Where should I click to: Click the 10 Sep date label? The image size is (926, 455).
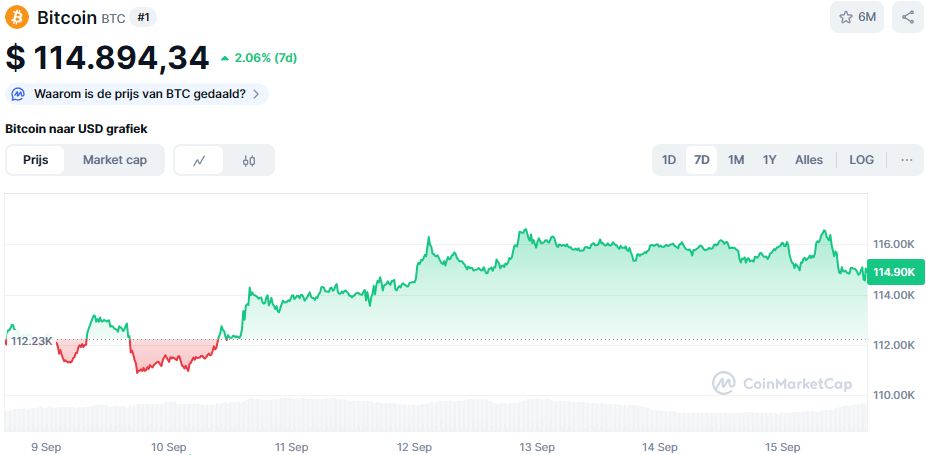coord(169,447)
